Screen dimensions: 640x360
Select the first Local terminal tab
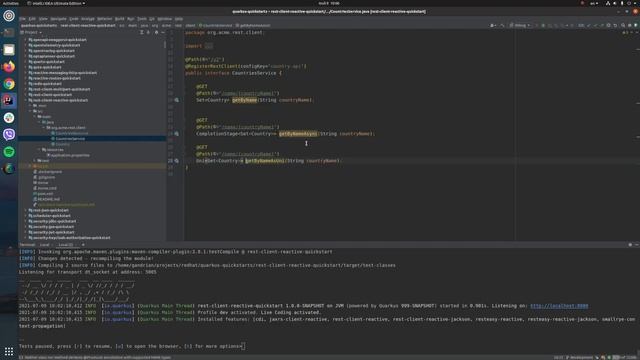point(44,245)
